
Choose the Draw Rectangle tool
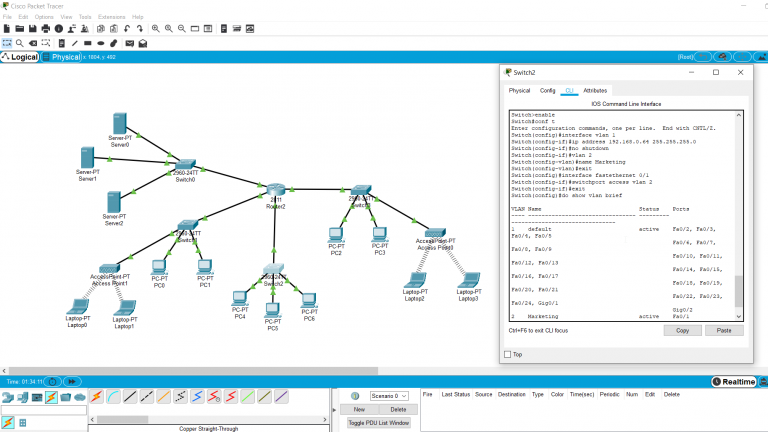pyautogui.click(x=88, y=44)
